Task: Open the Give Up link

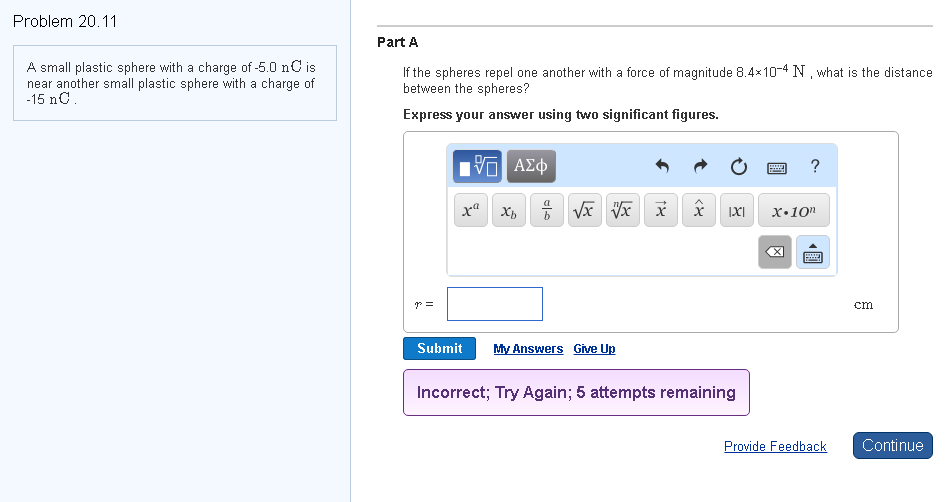Action: 594,349
